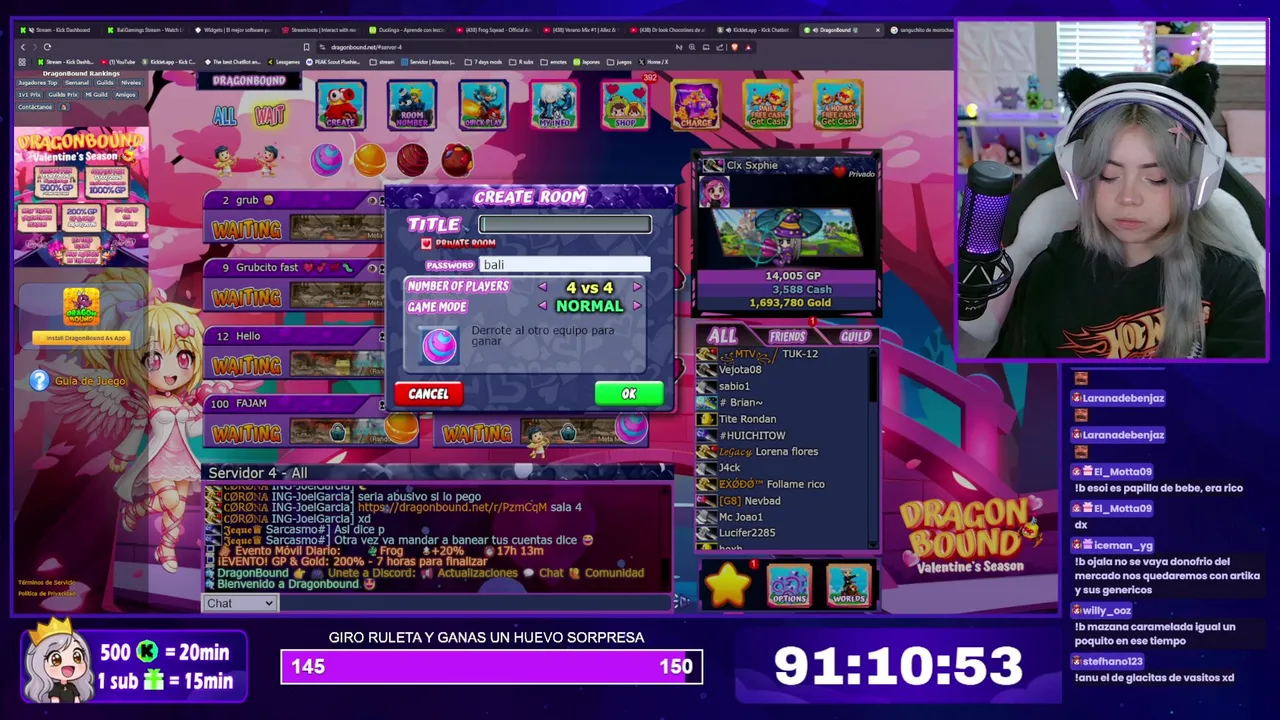The width and height of the screenshot is (1280, 720).
Task: Open the Charge icon
Action: pos(696,105)
